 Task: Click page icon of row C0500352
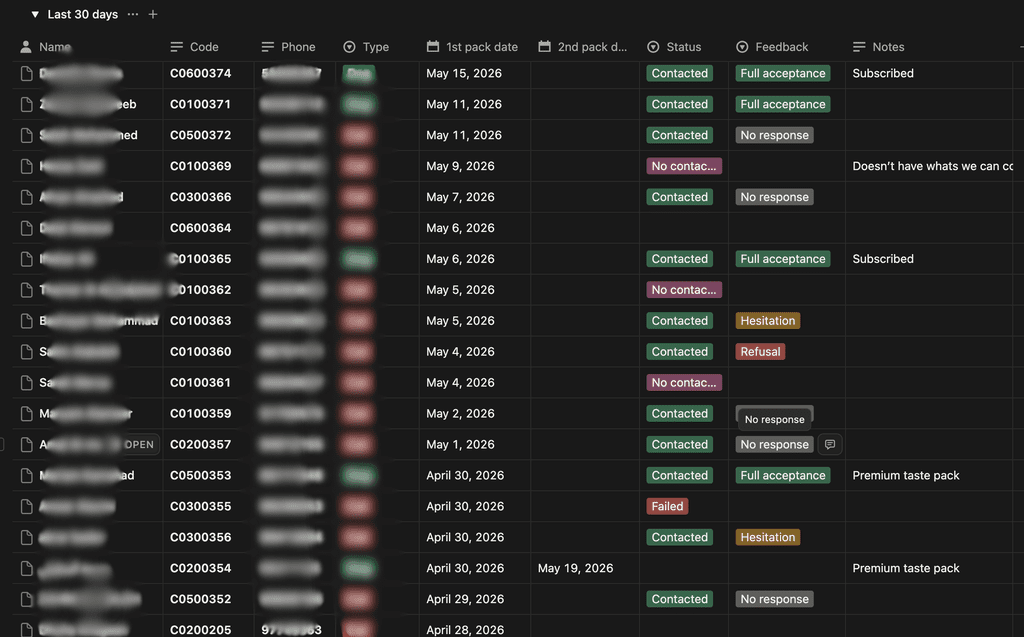tap(26, 599)
